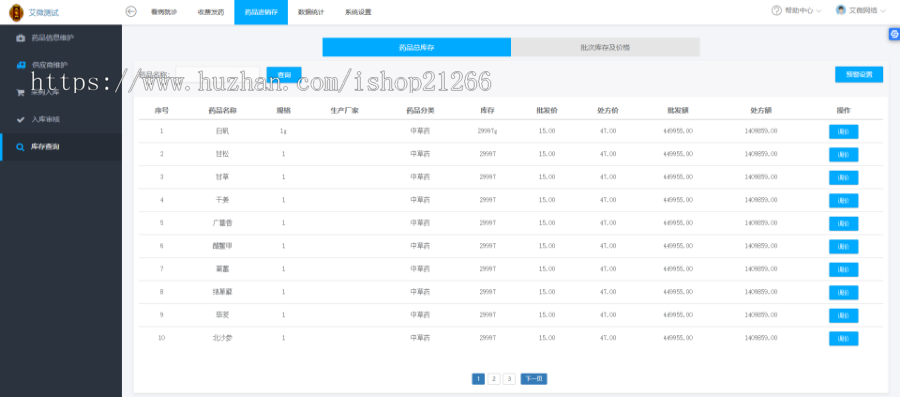Click the 下一页 next page button
The image size is (900, 397).
[534, 379]
